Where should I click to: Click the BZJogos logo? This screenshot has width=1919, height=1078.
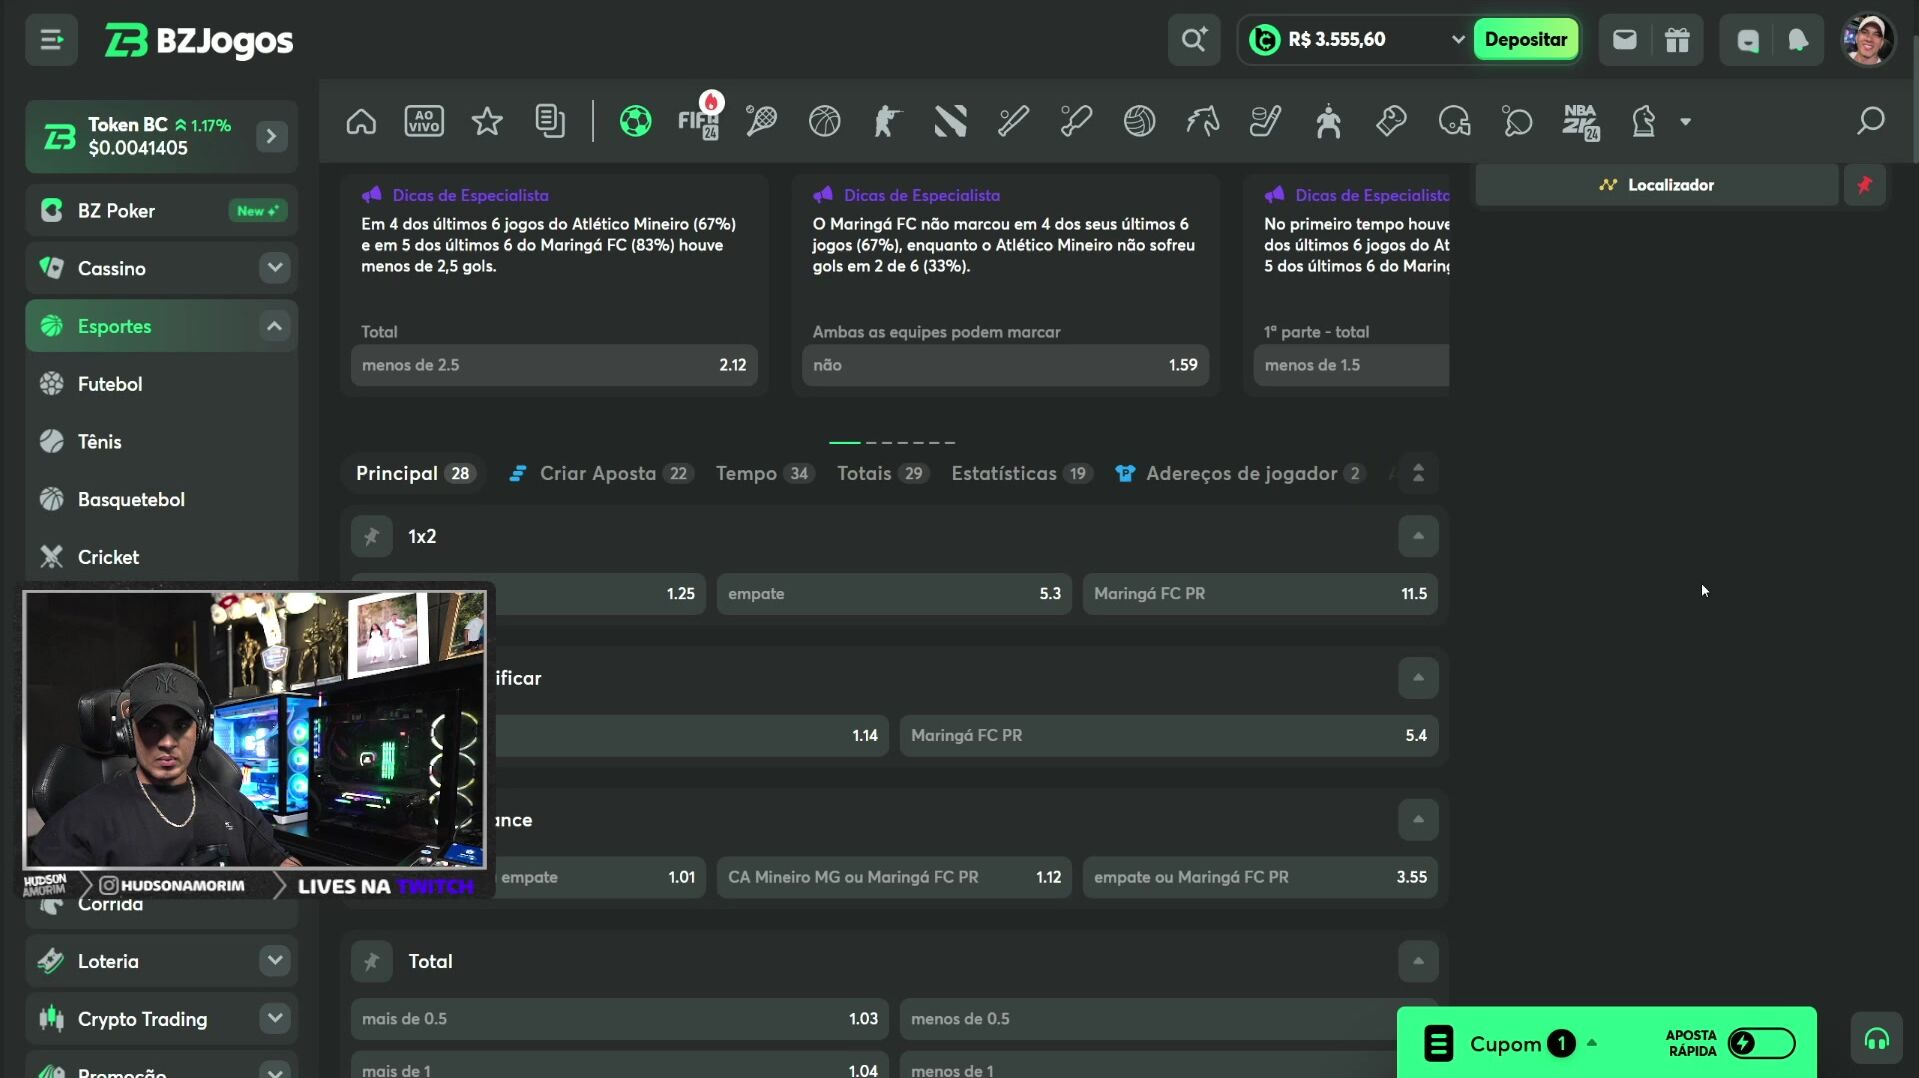[199, 40]
